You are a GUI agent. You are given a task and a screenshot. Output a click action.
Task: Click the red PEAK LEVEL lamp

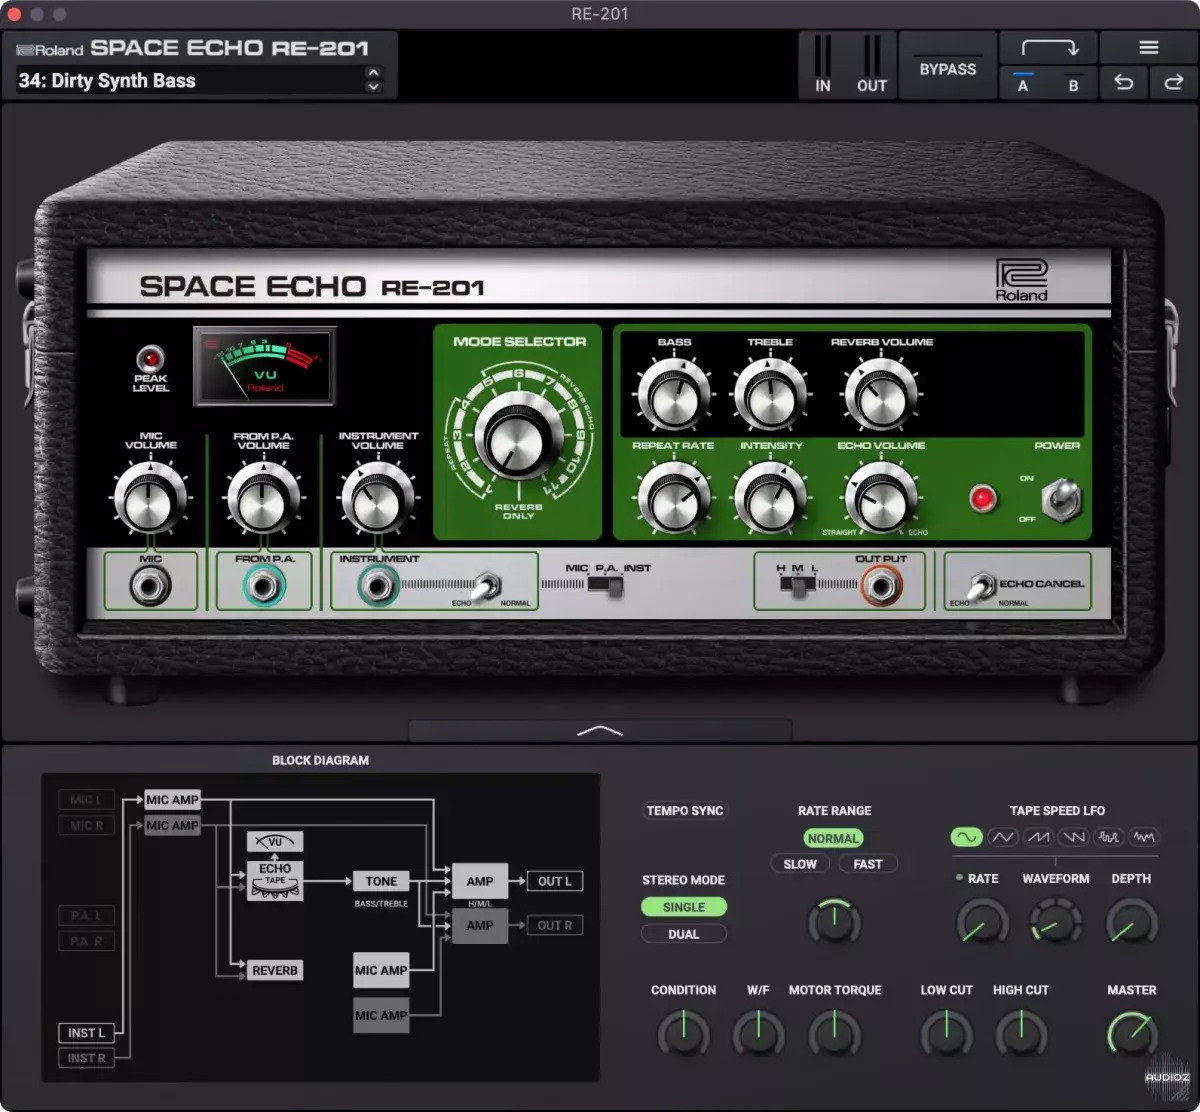pos(151,358)
